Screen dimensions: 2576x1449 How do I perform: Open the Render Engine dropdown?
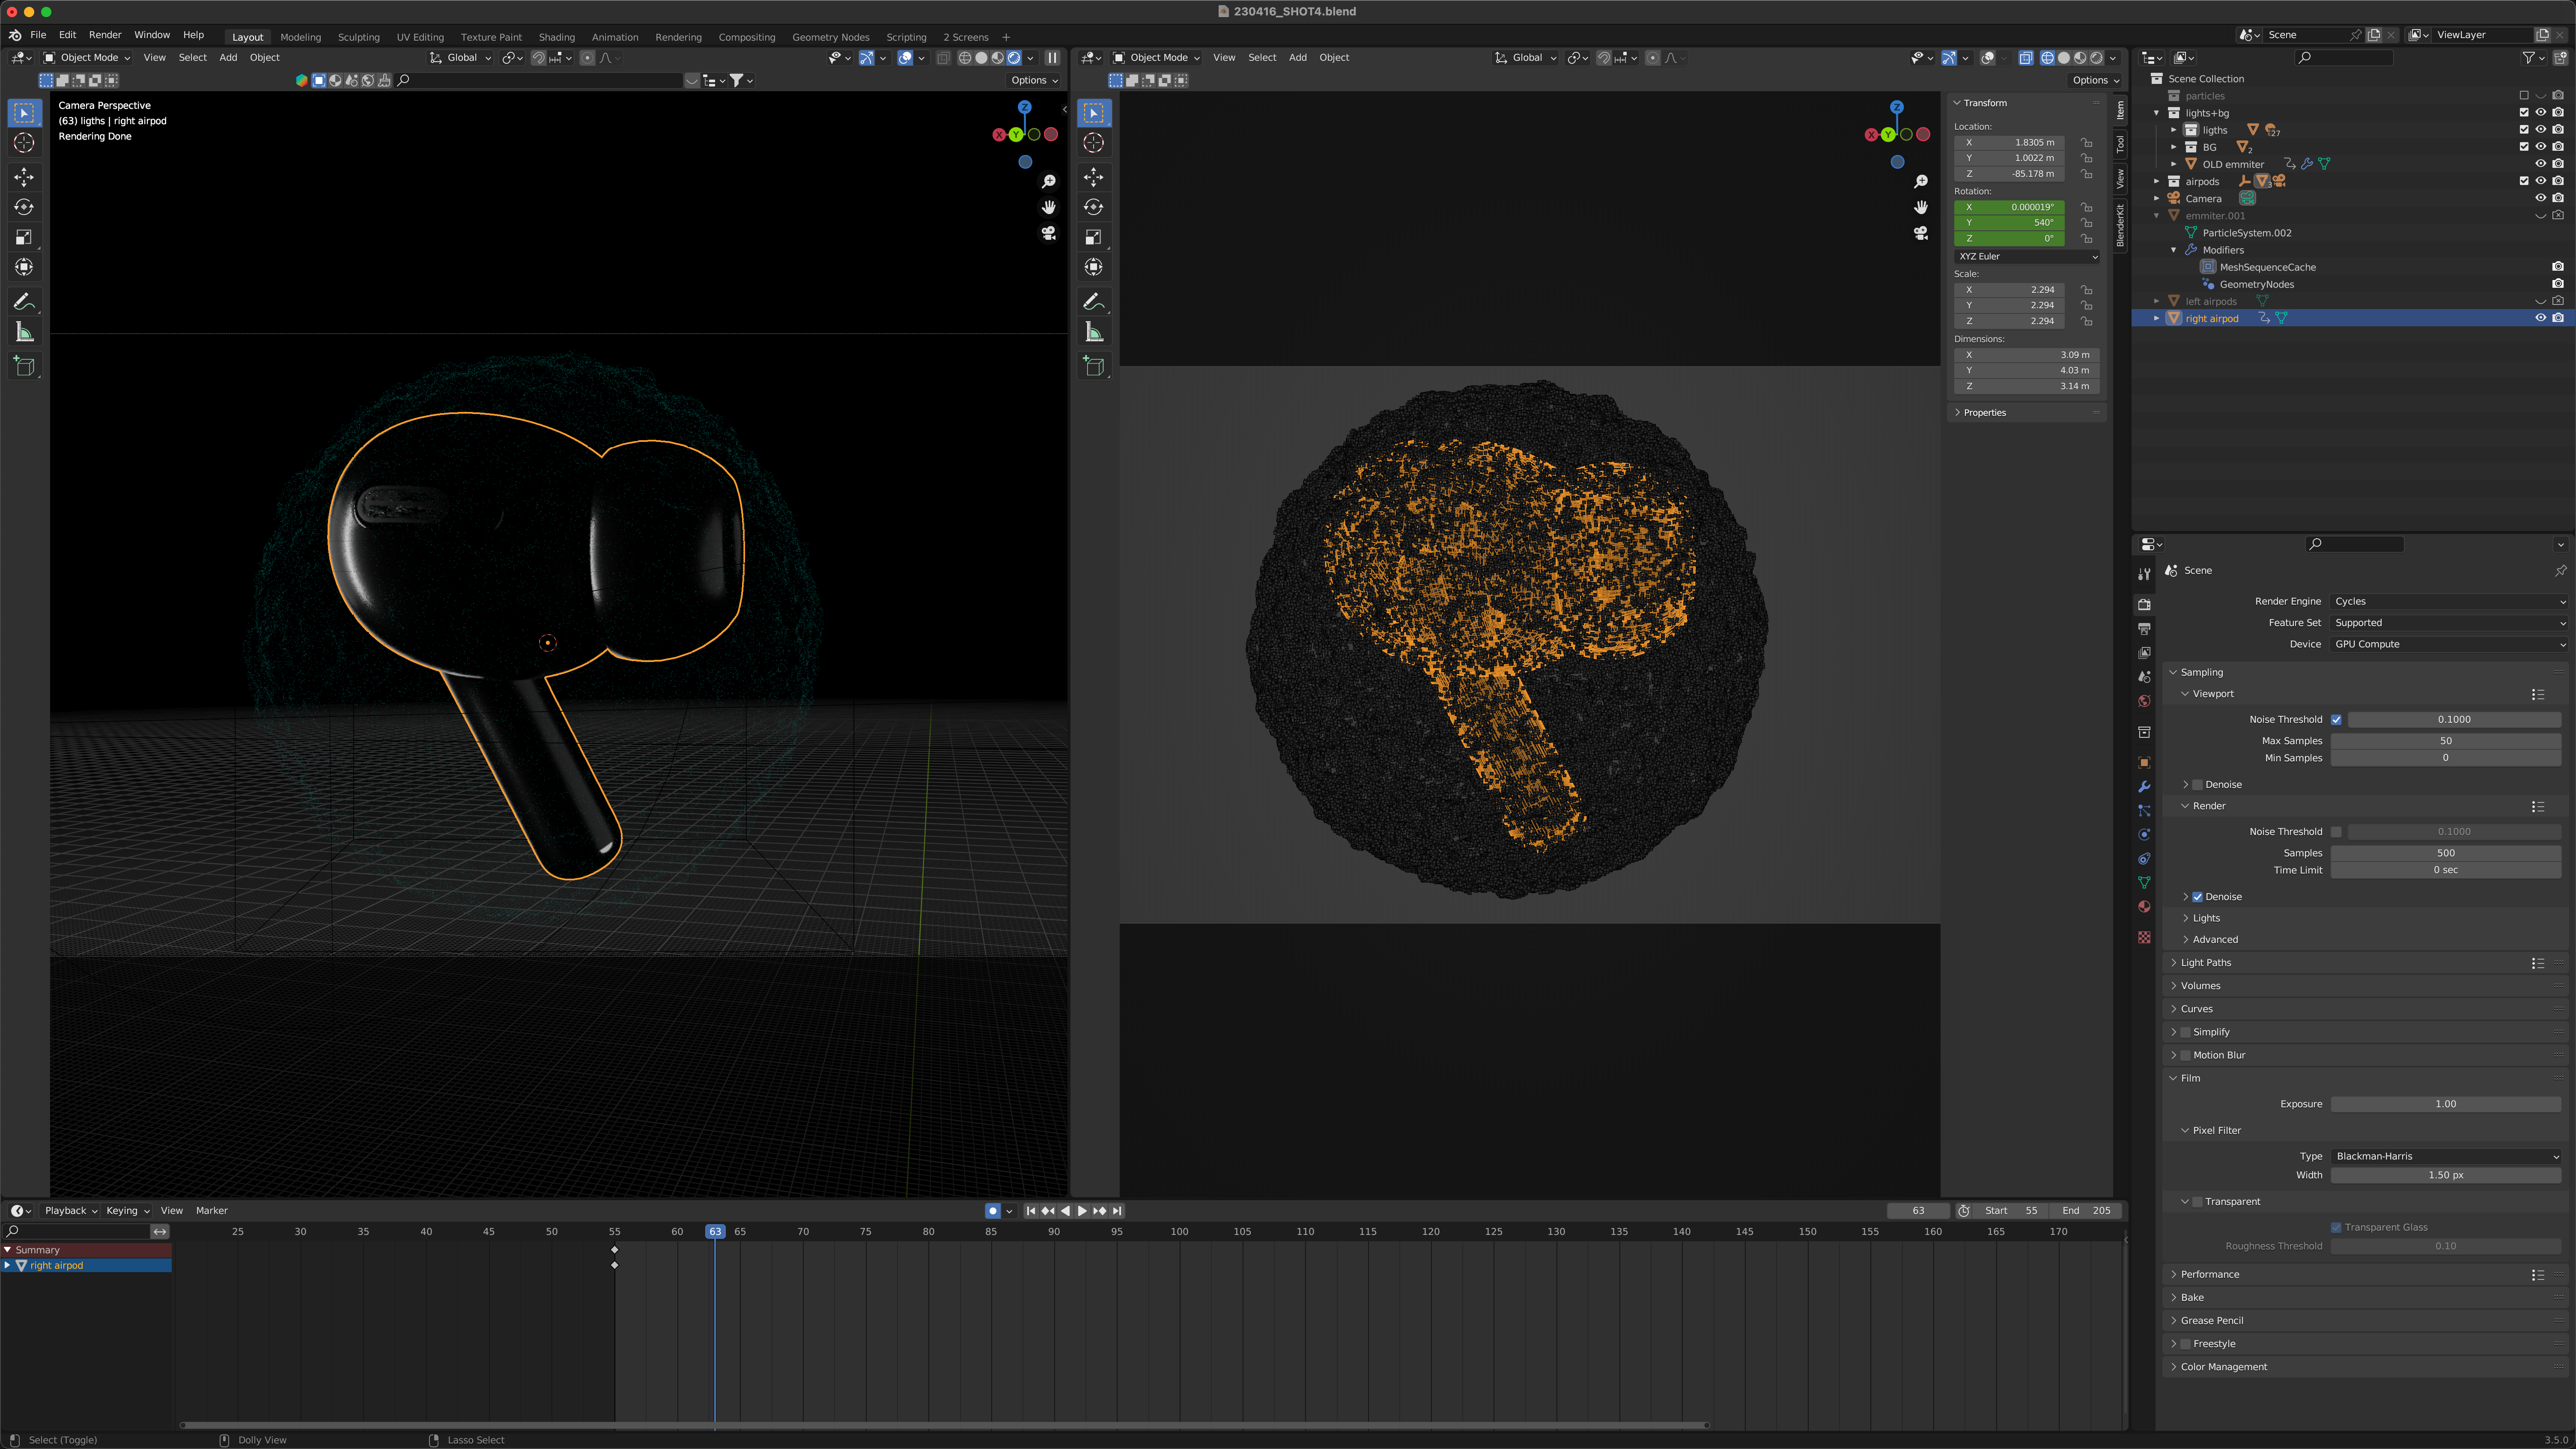pos(2447,601)
